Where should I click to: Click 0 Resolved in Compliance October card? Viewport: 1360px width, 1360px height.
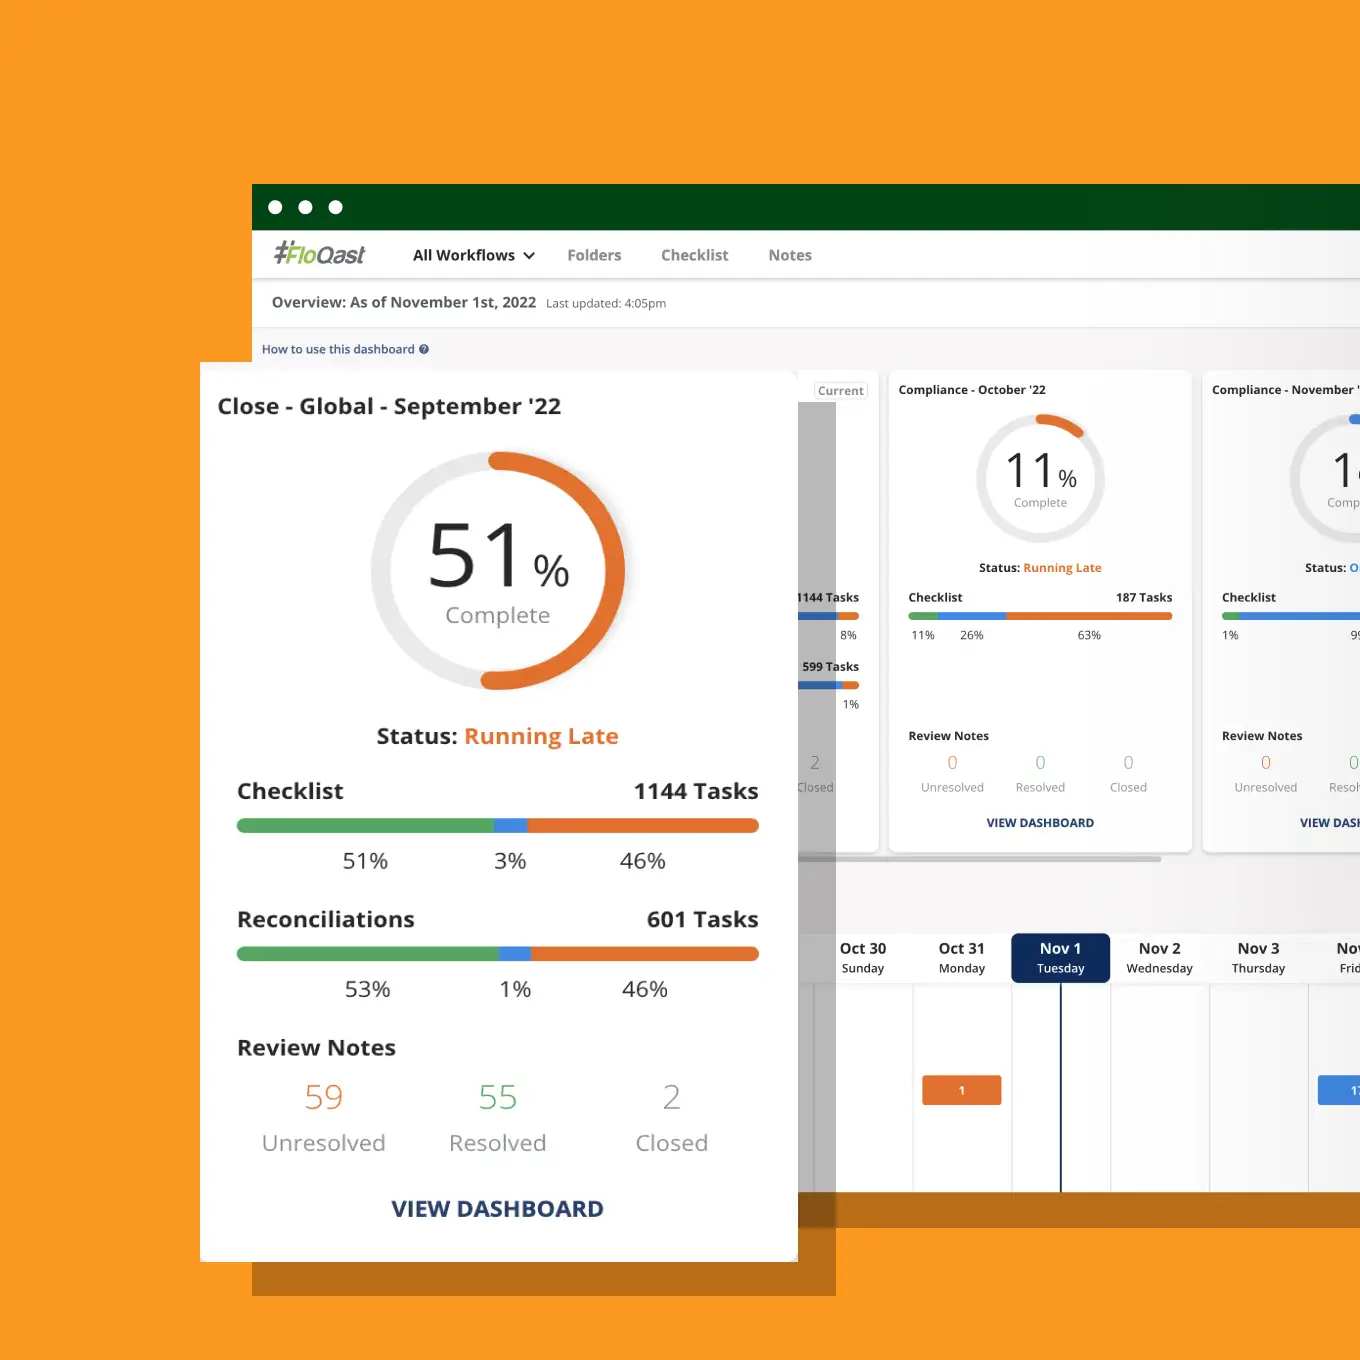(x=1040, y=773)
